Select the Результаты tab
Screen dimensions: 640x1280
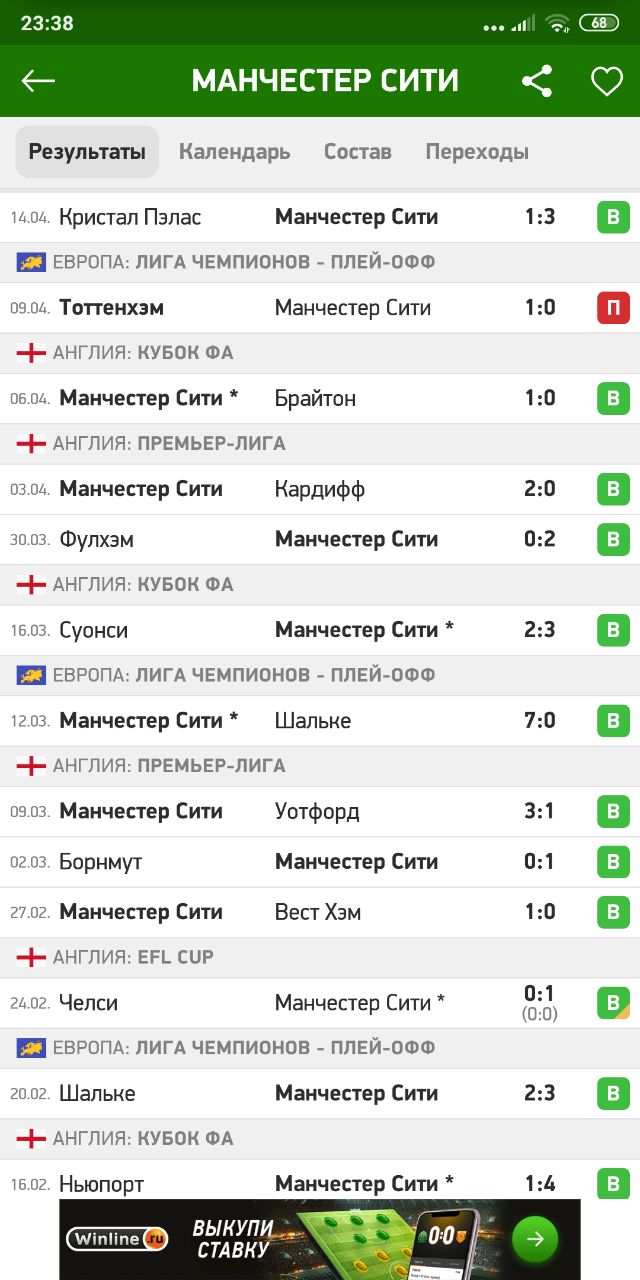(x=87, y=152)
